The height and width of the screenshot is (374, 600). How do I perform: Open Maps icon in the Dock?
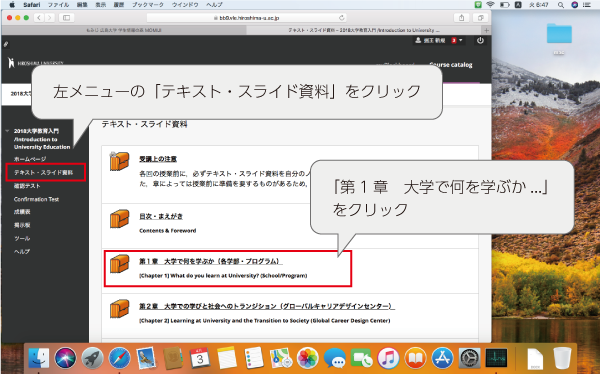[280, 358]
